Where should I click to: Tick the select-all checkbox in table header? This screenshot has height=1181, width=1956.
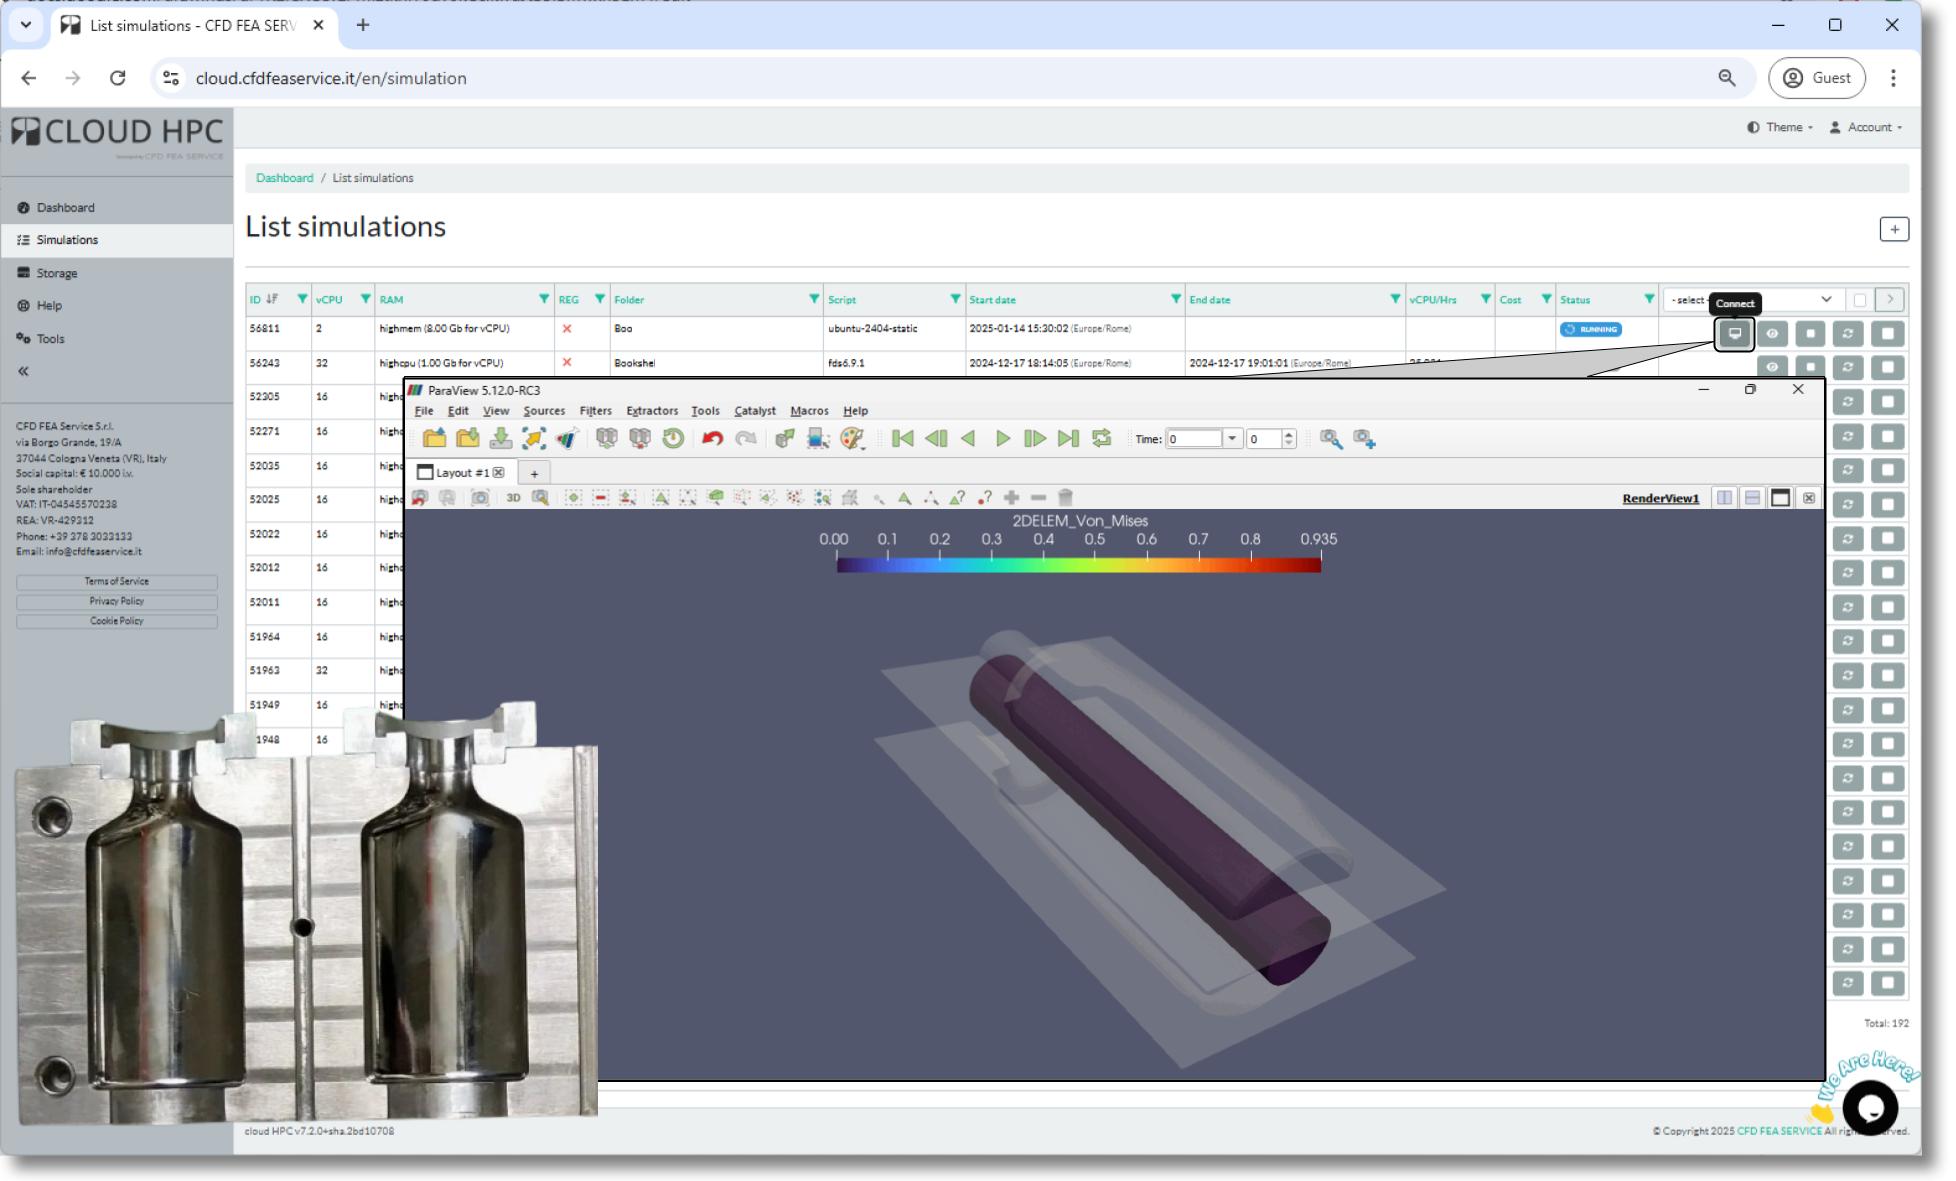click(x=1859, y=300)
